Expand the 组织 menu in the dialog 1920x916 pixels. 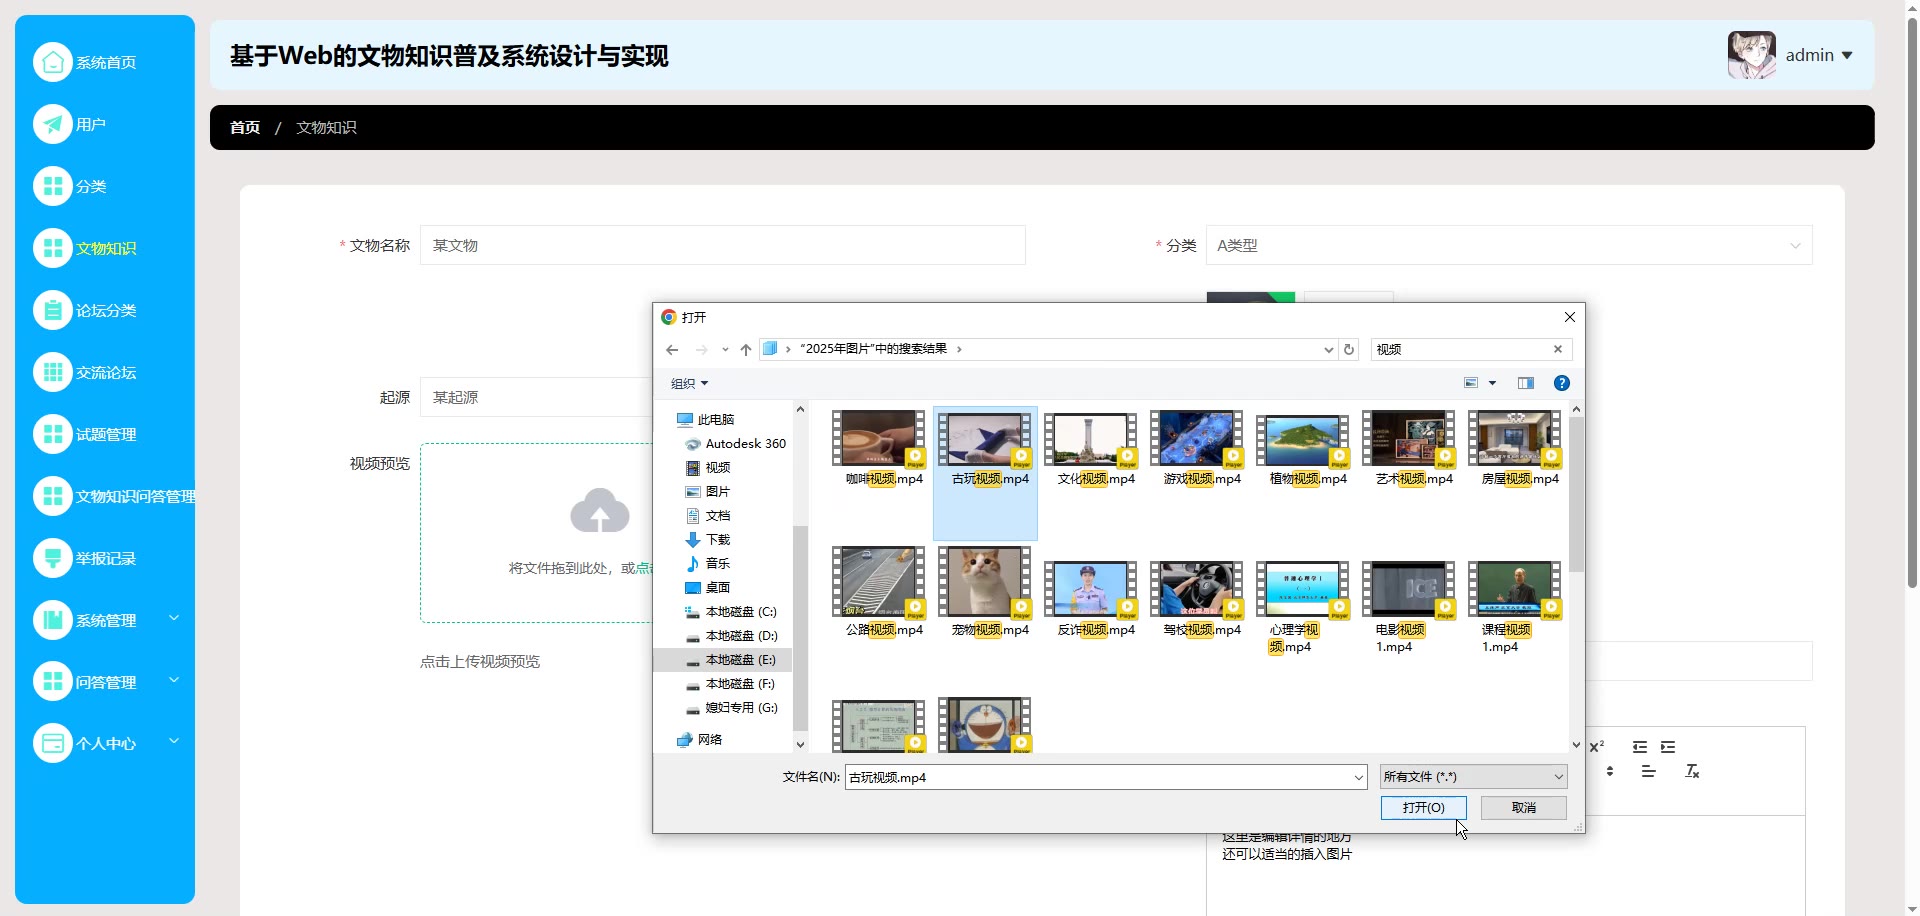click(689, 384)
